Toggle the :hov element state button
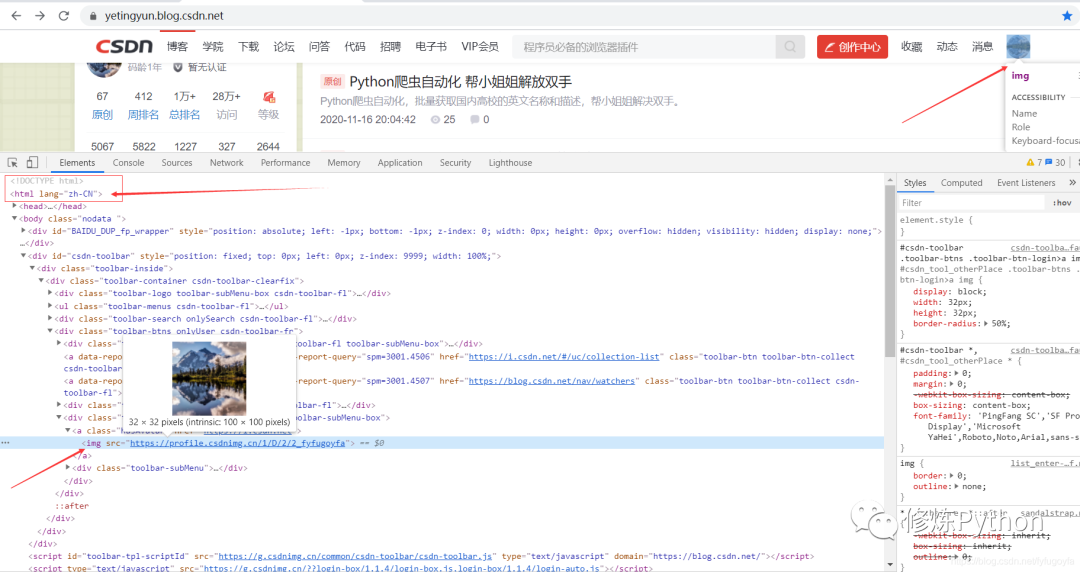 (x=1062, y=203)
